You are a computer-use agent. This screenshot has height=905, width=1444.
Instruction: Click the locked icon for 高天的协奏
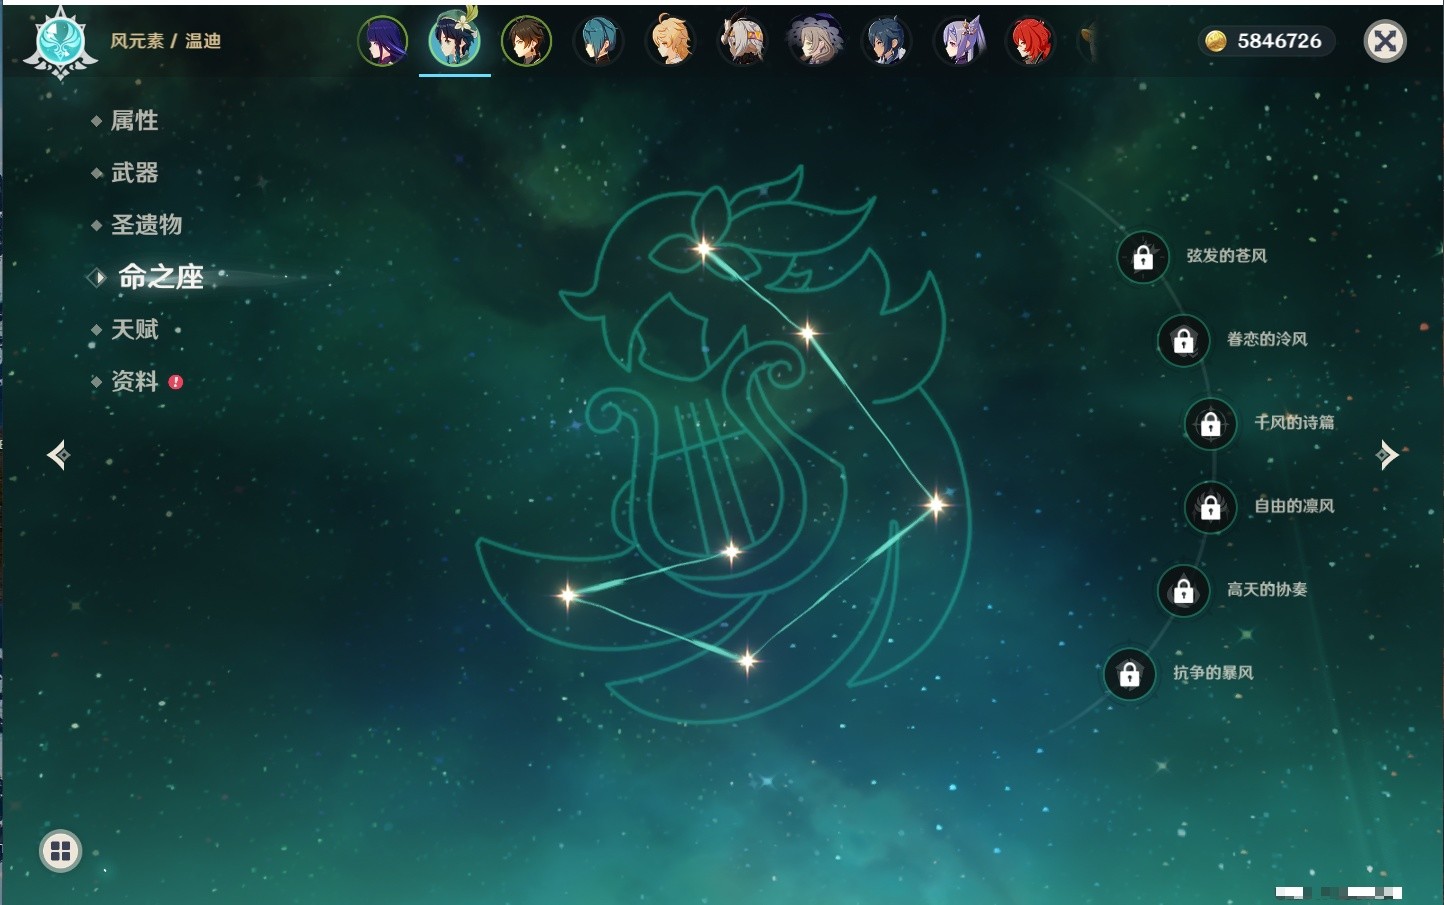pyautogui.click(x=1184, y=591)
